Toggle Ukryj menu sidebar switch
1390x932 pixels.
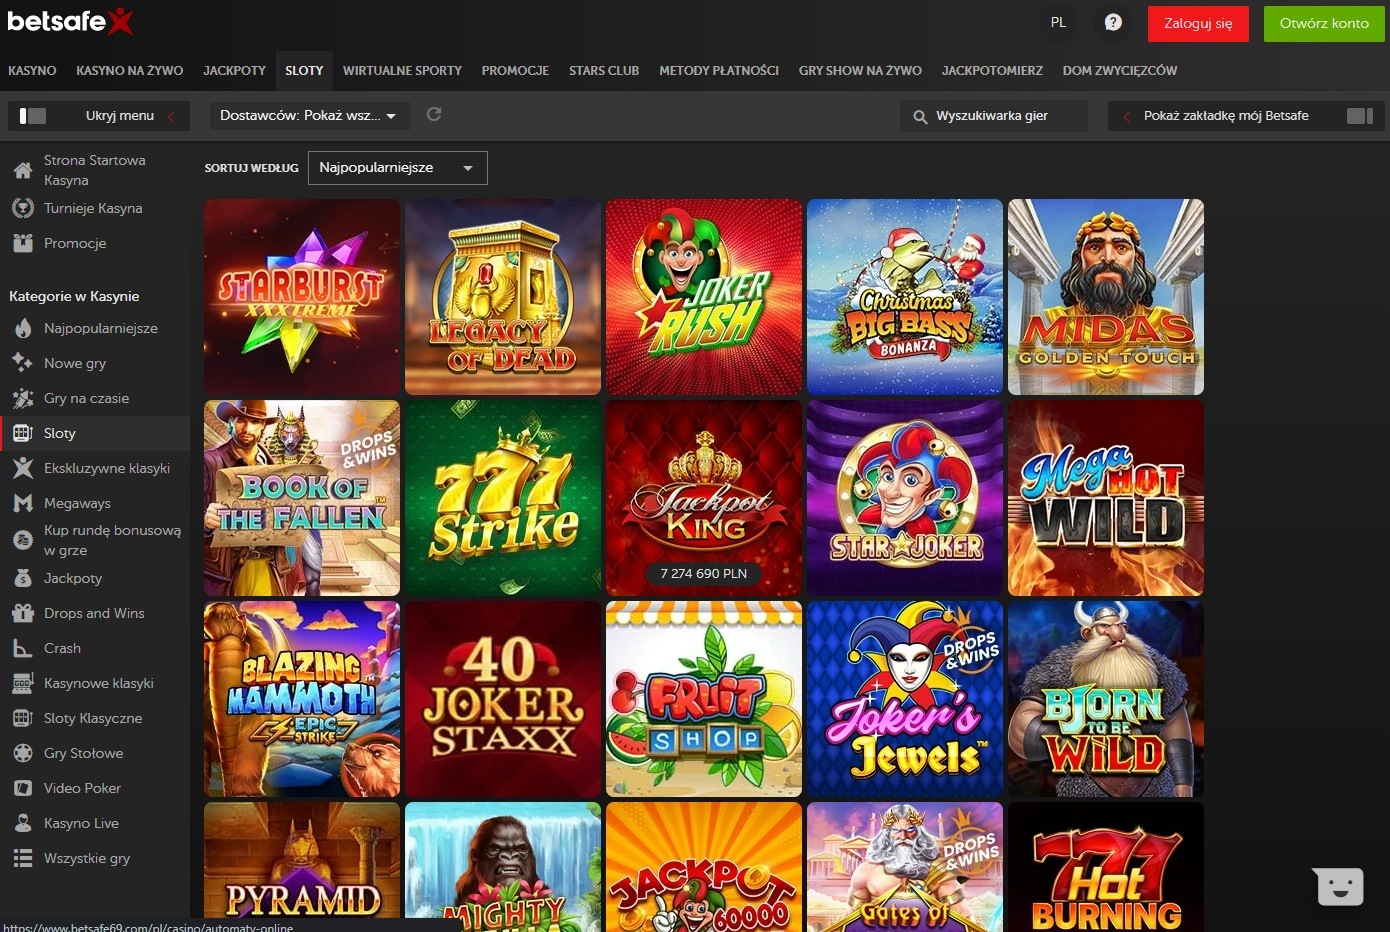pyautogui.click(x=33, y=116)
